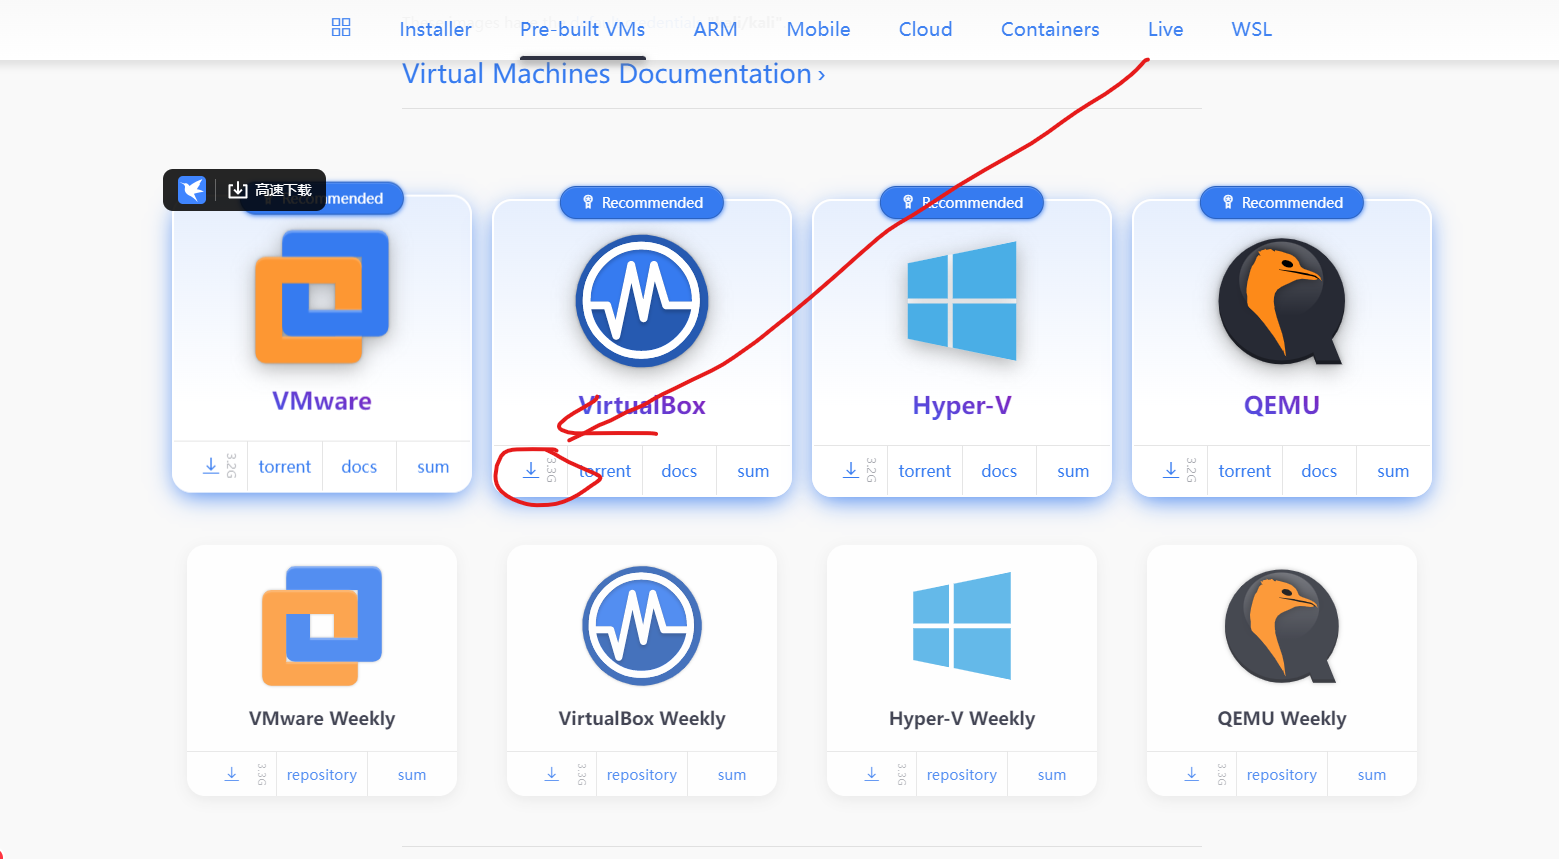Show the VirtualBox Weekly sum
Image resolution: width=1559 pixels, height=859 pixels.
(732, 775)
